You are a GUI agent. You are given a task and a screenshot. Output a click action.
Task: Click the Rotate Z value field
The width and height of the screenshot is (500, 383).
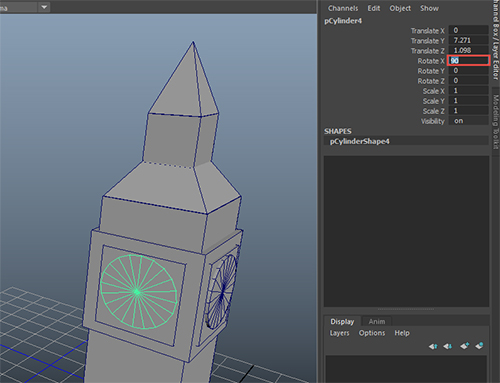[x=468, y=81]
